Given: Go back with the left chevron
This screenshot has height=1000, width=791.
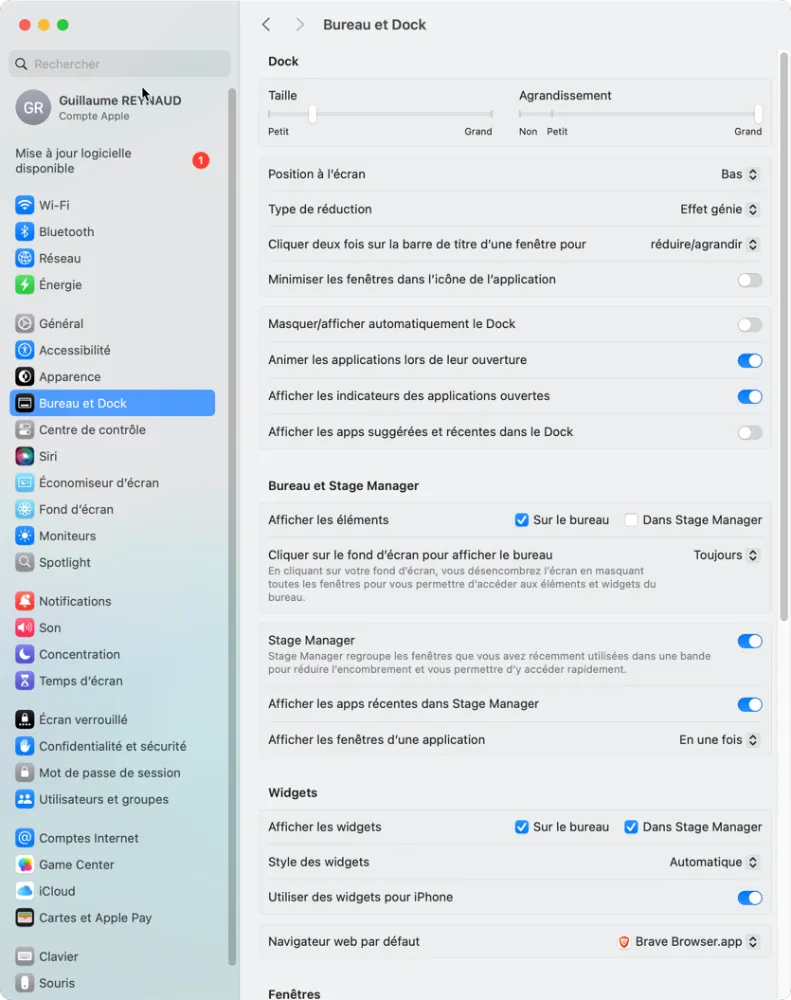Looking at the screenshot, I should point(266,25).
